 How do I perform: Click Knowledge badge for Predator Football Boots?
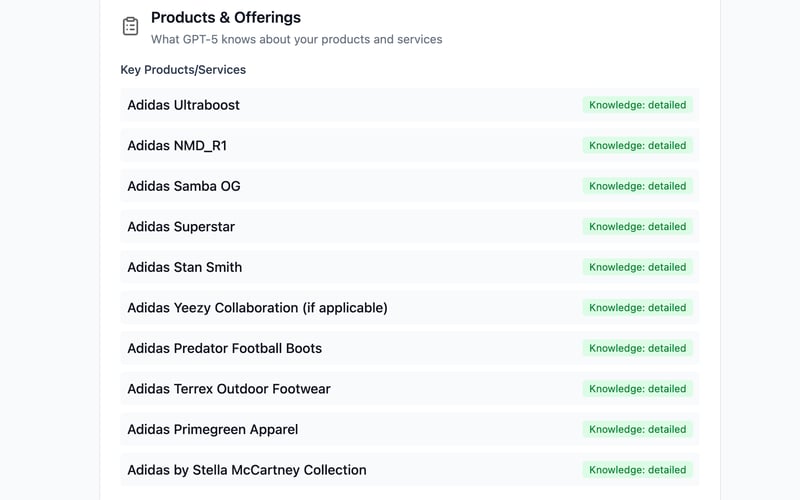[638, 348]
